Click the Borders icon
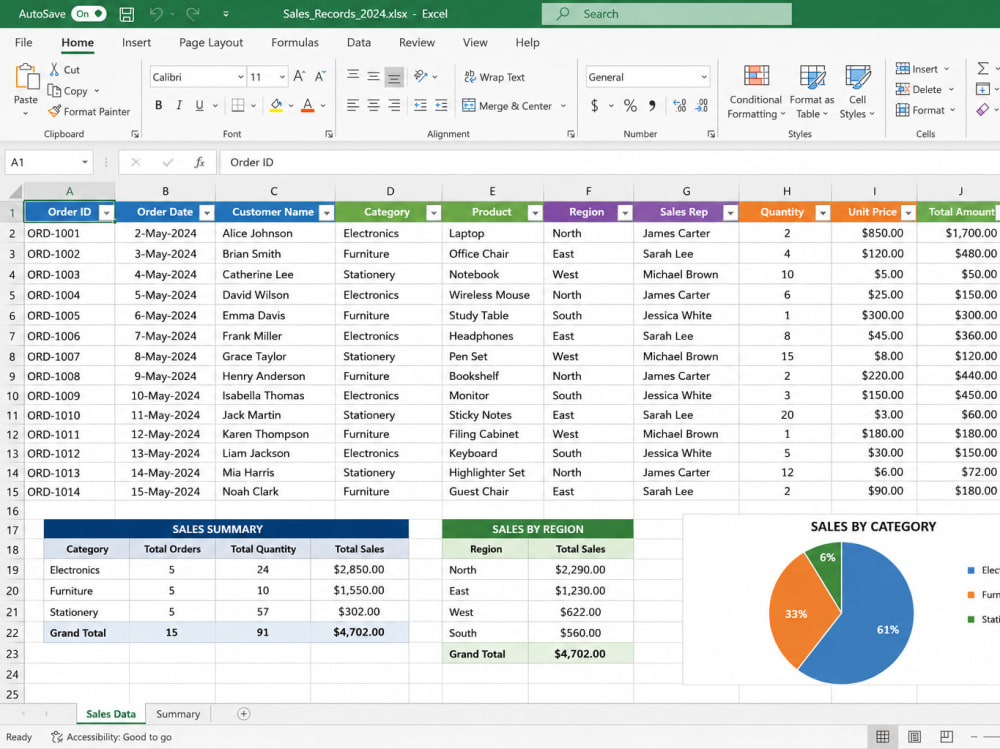Screen dimensions: 1000x749 (238, 105)
